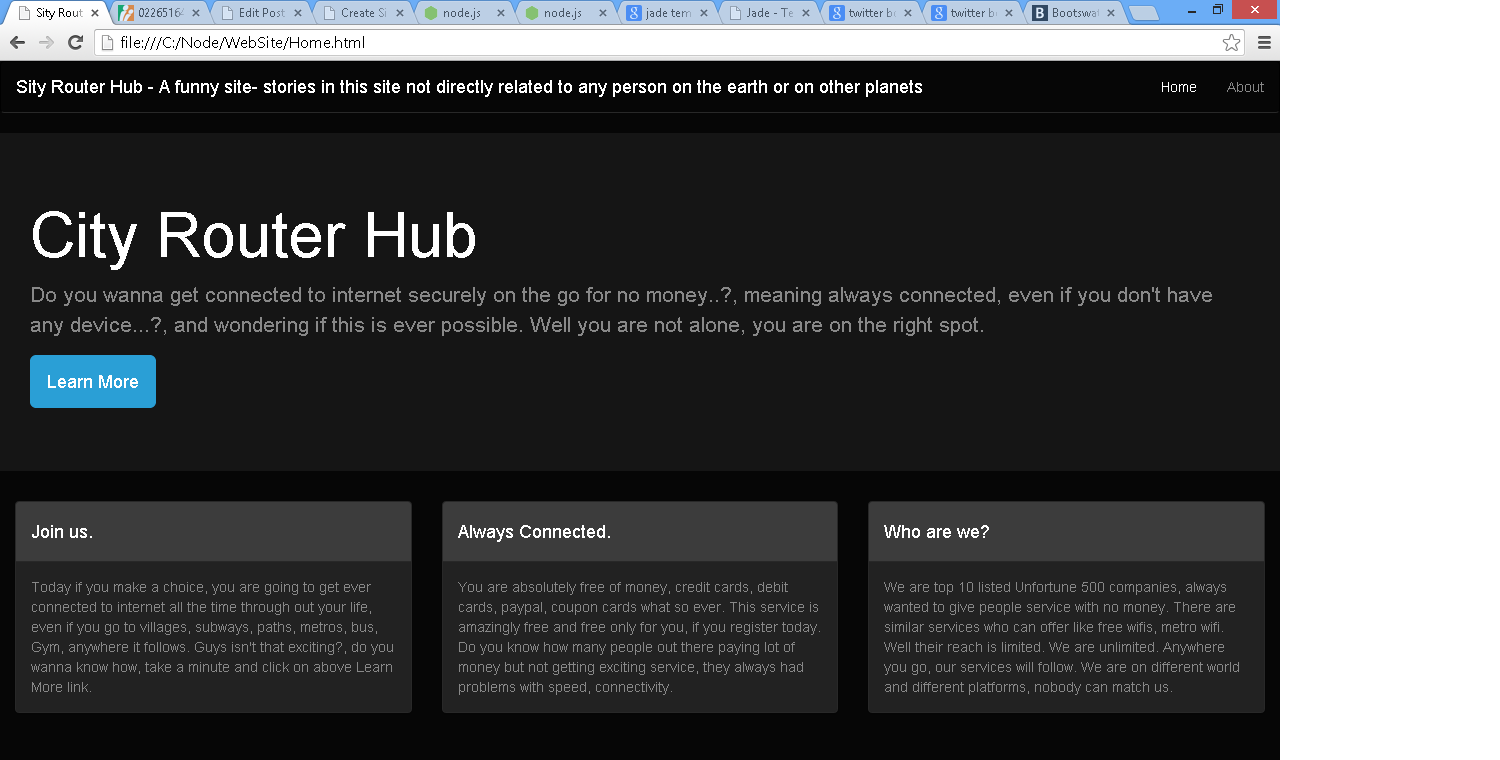Restore down the Chrome window
This screenshot has height=760, width=1500.
pyautogui.click(x=1217, y=9)
